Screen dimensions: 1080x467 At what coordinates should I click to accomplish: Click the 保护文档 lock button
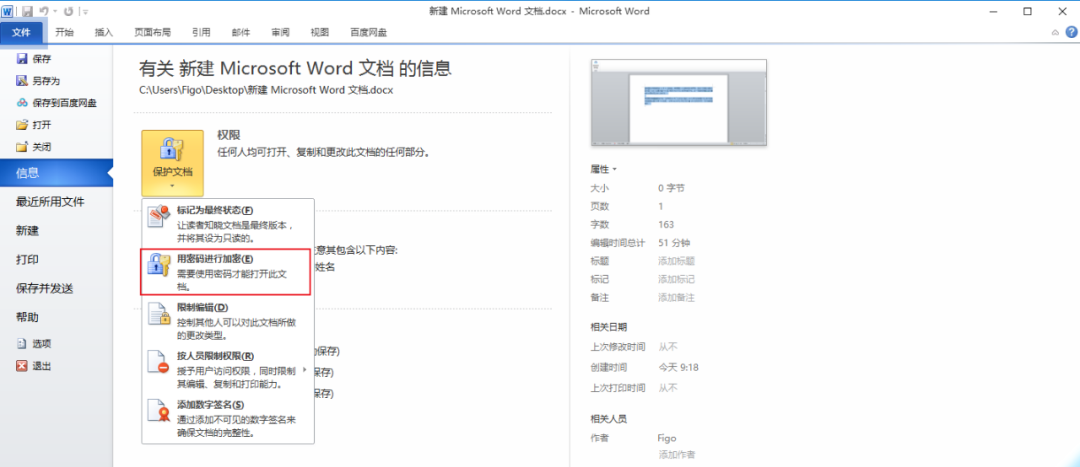point(172,163)
